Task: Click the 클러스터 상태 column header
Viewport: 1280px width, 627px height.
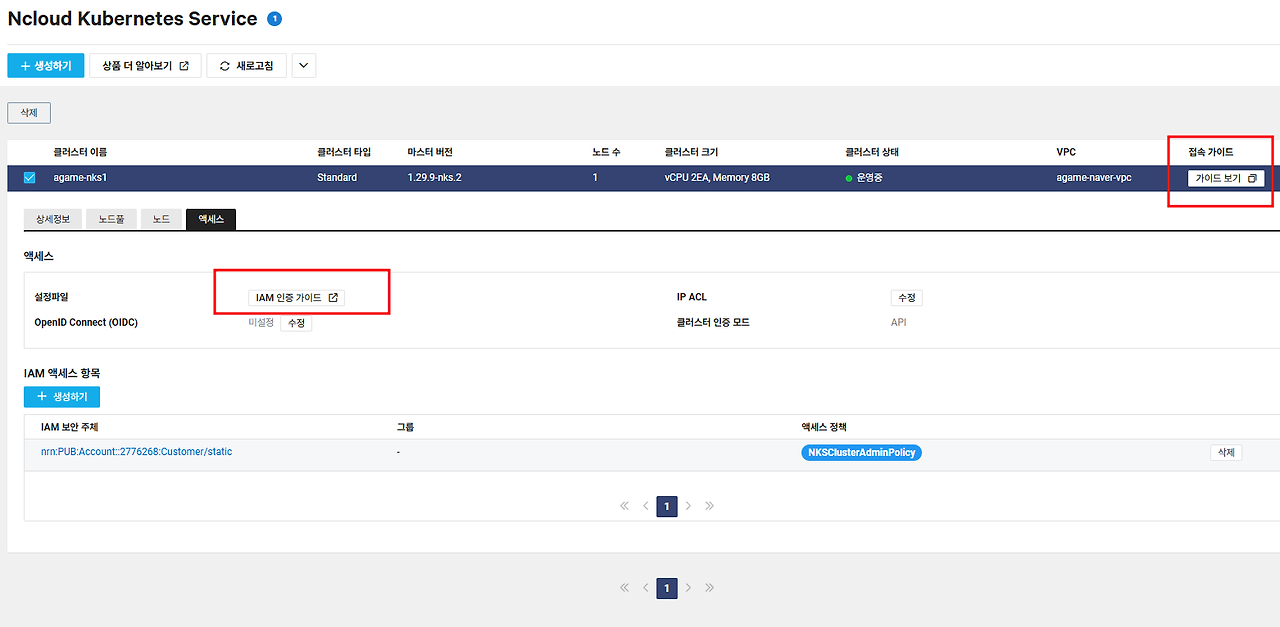Action: coord(872,152)
